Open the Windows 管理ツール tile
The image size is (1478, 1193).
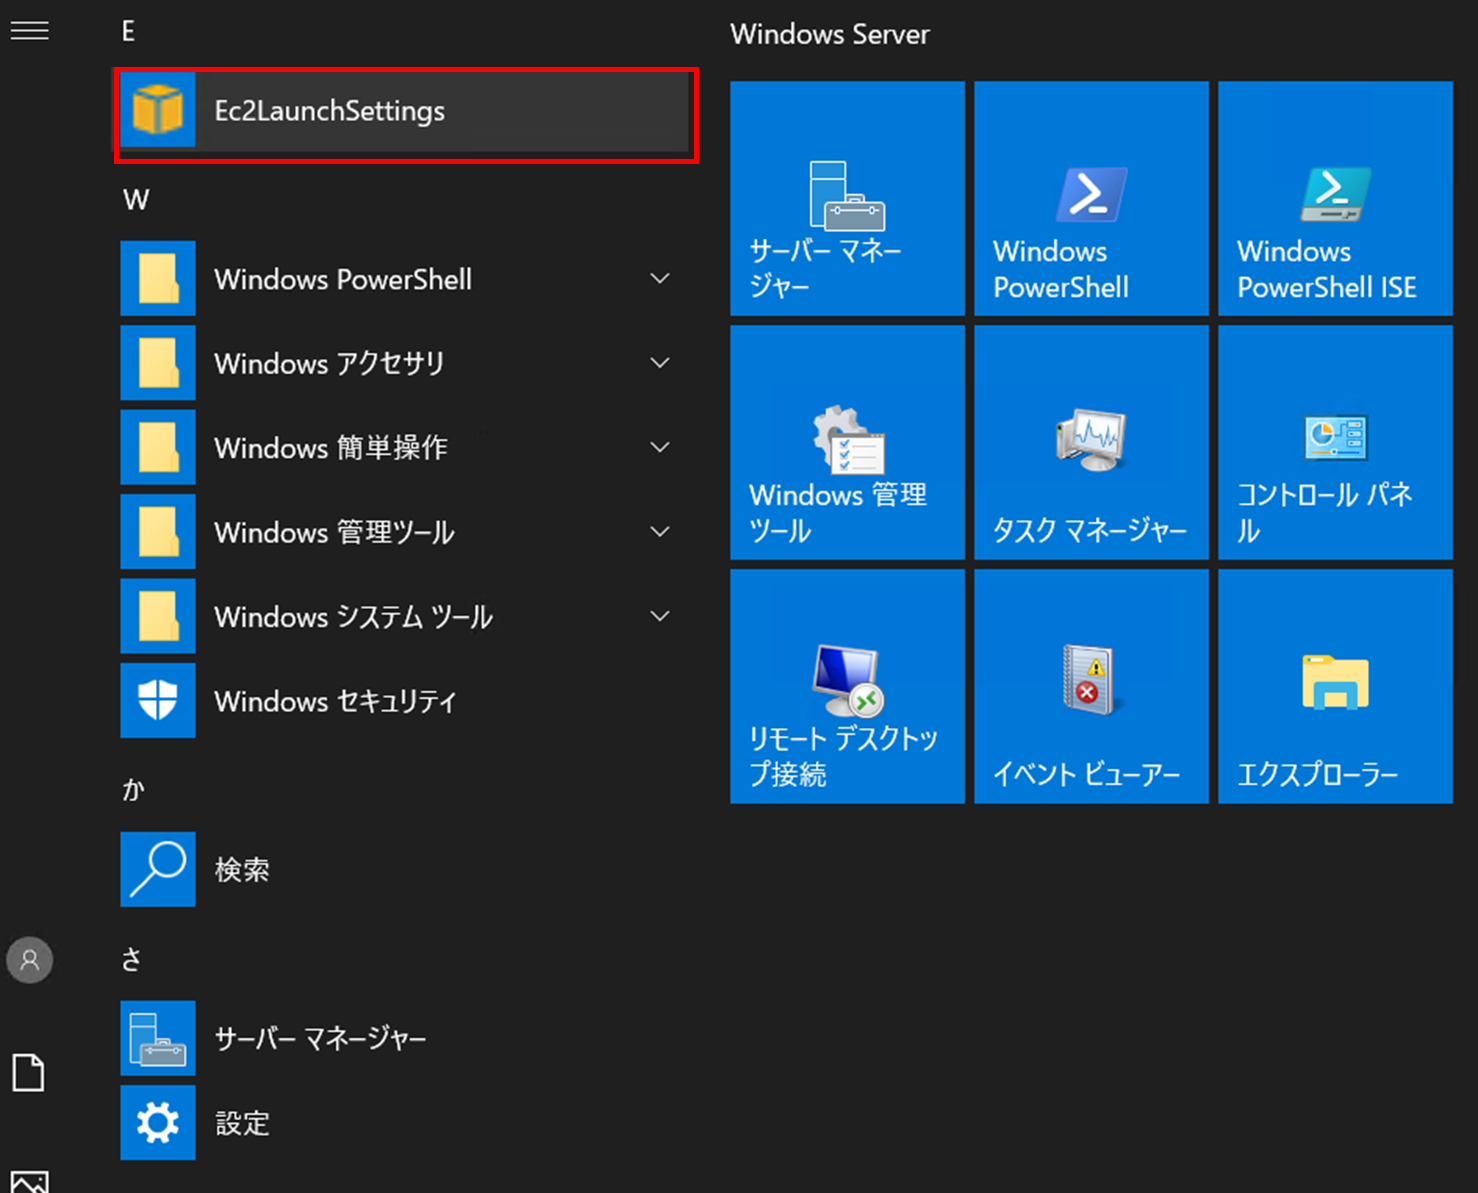pyautogui.click(x=847, y=443)
